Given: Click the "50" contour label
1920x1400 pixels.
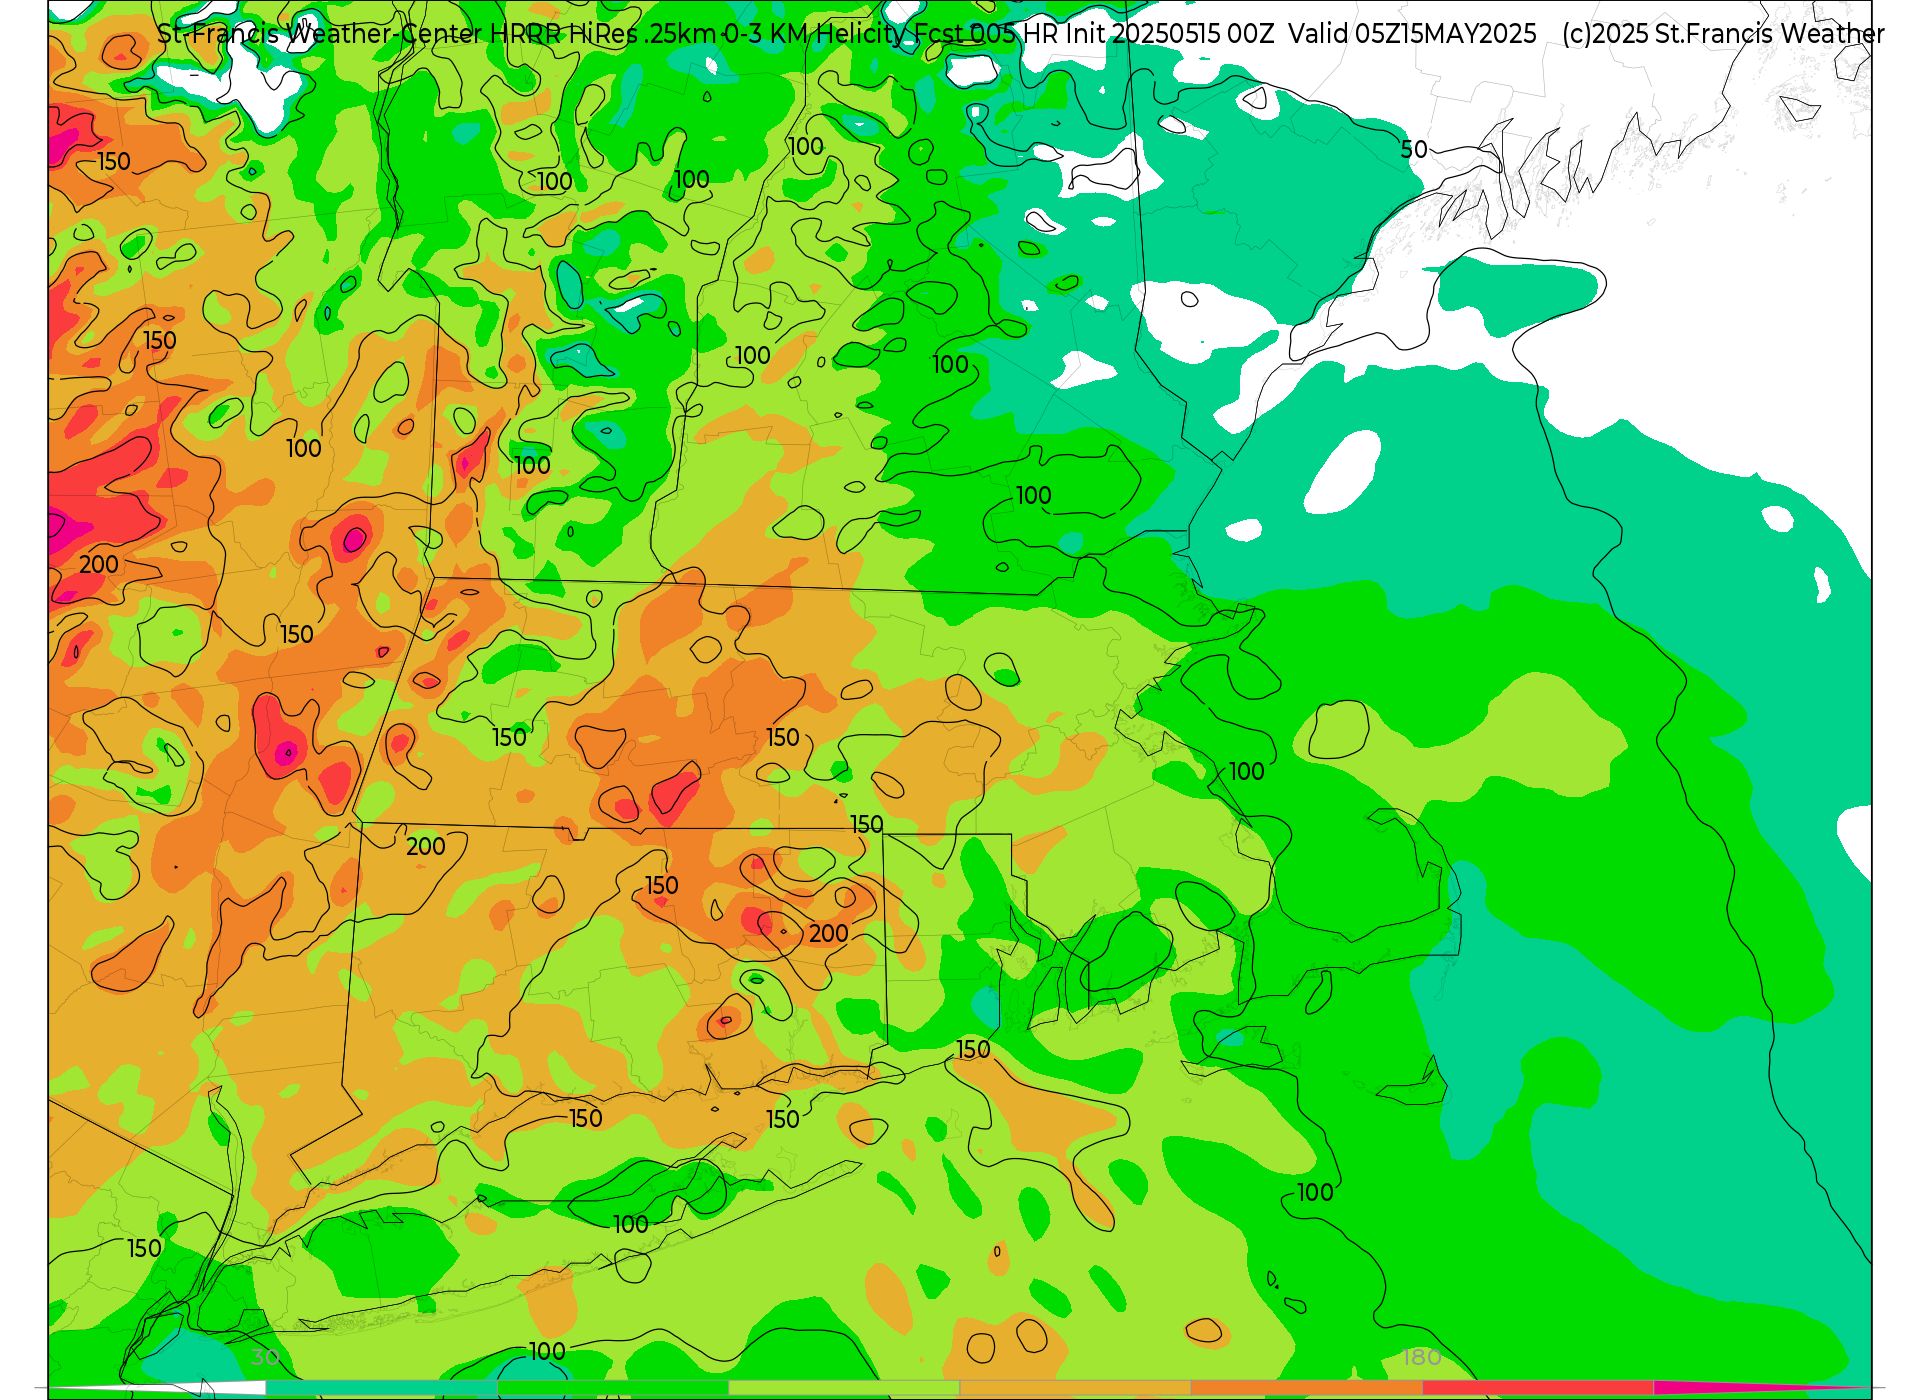Looking at the screenshot, I should coord(1413,150).
